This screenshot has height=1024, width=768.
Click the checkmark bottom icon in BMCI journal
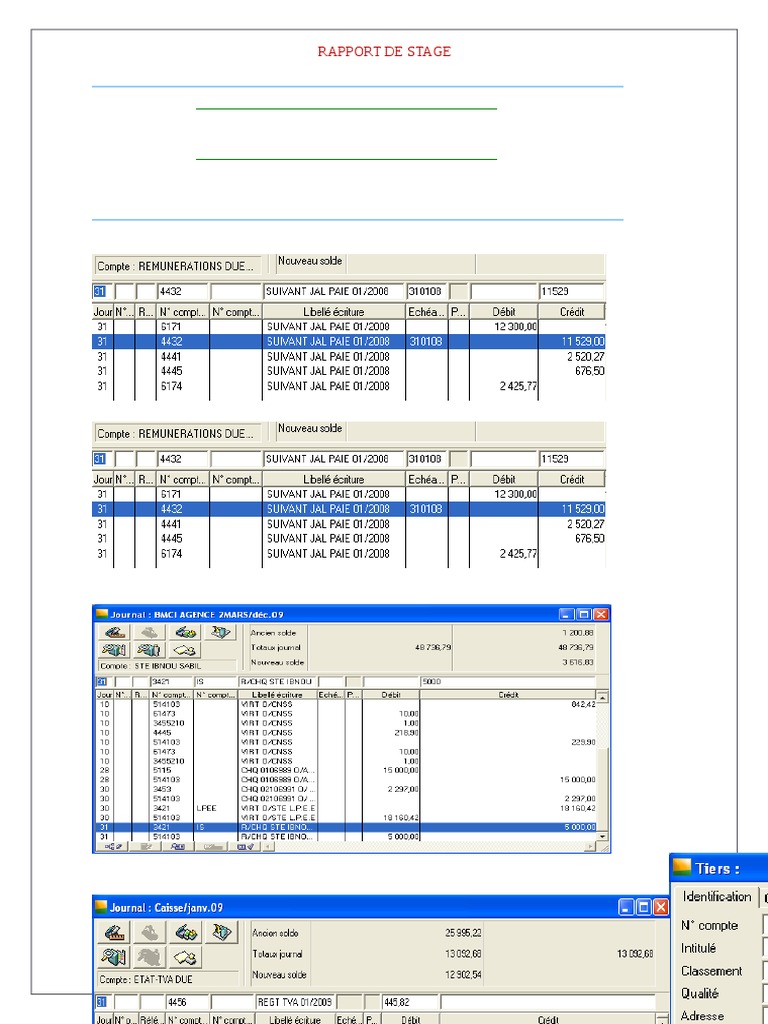coord(246,847)
